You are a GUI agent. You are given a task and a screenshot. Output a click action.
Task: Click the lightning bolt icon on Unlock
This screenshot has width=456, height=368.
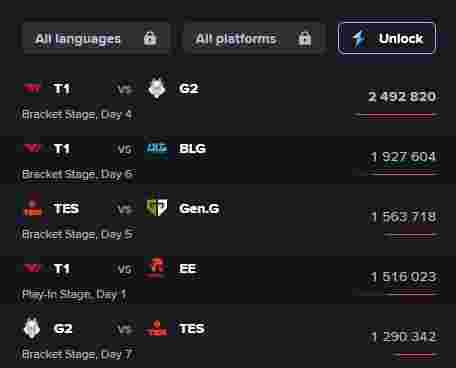point(360,39)
